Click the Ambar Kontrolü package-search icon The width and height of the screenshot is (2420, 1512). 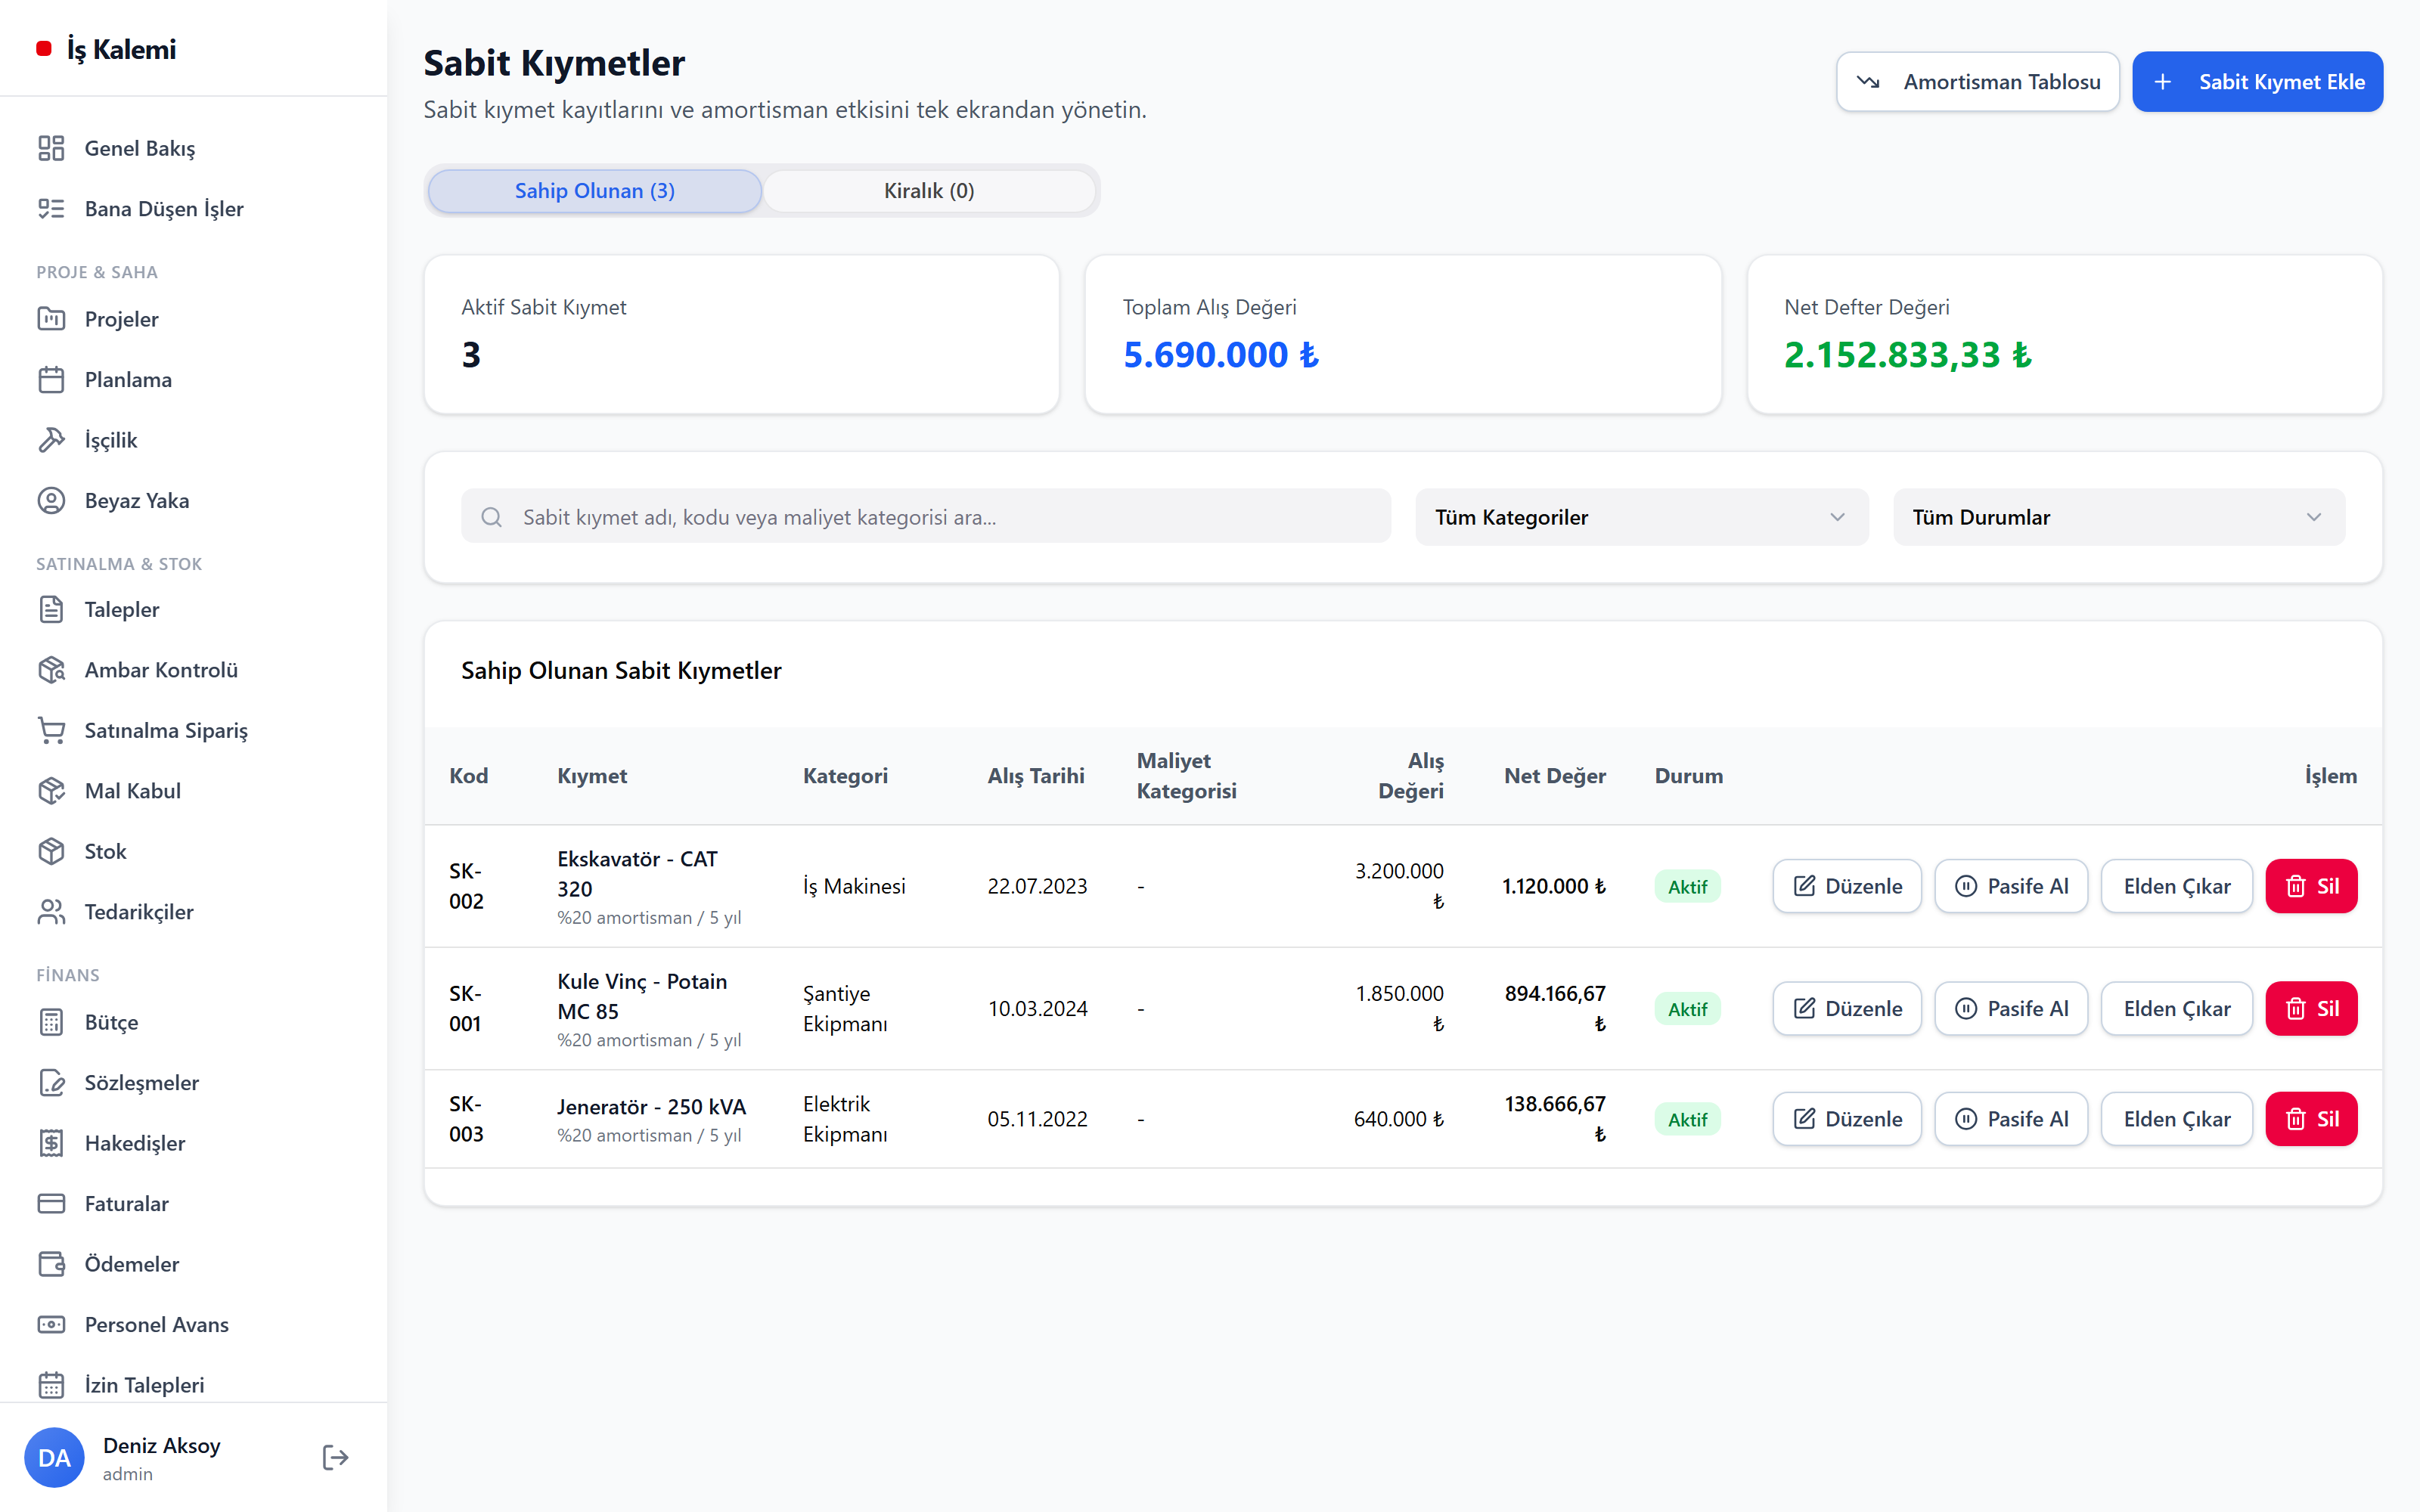tap(51, 669)
